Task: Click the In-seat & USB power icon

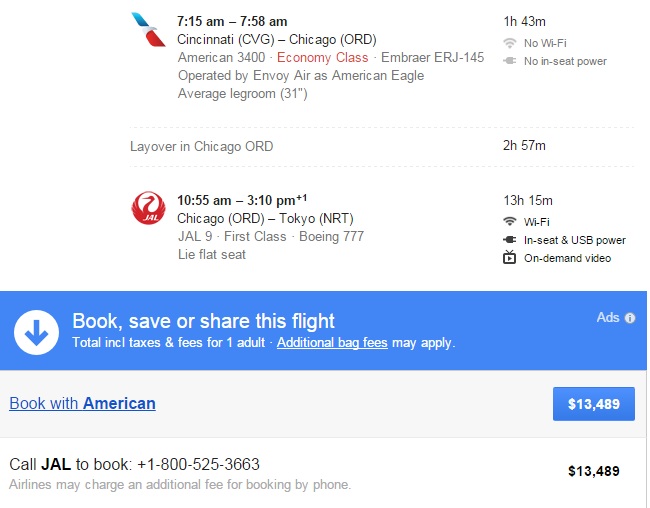Action: click(x=509, y=240)
